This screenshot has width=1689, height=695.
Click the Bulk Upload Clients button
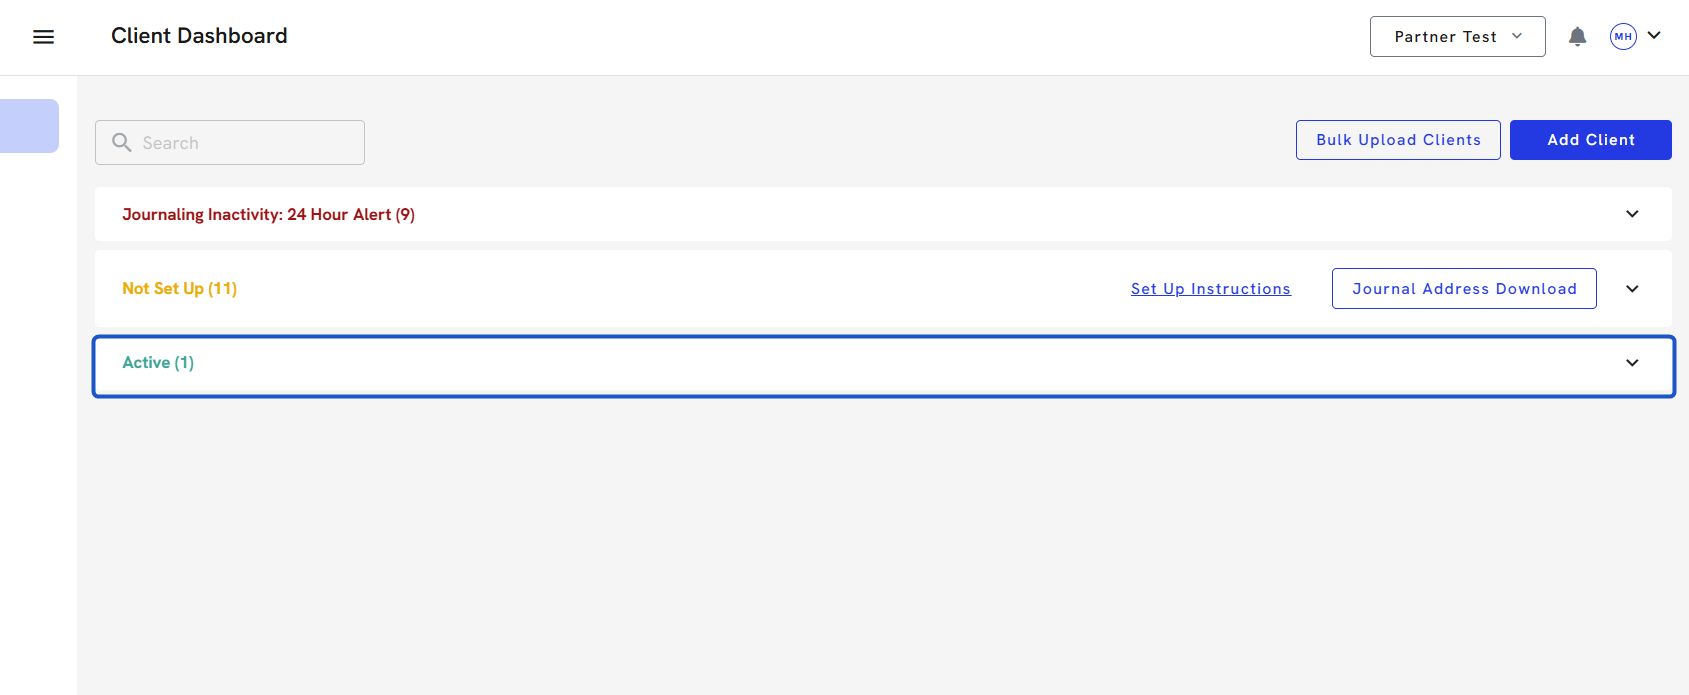[1398, 140]
